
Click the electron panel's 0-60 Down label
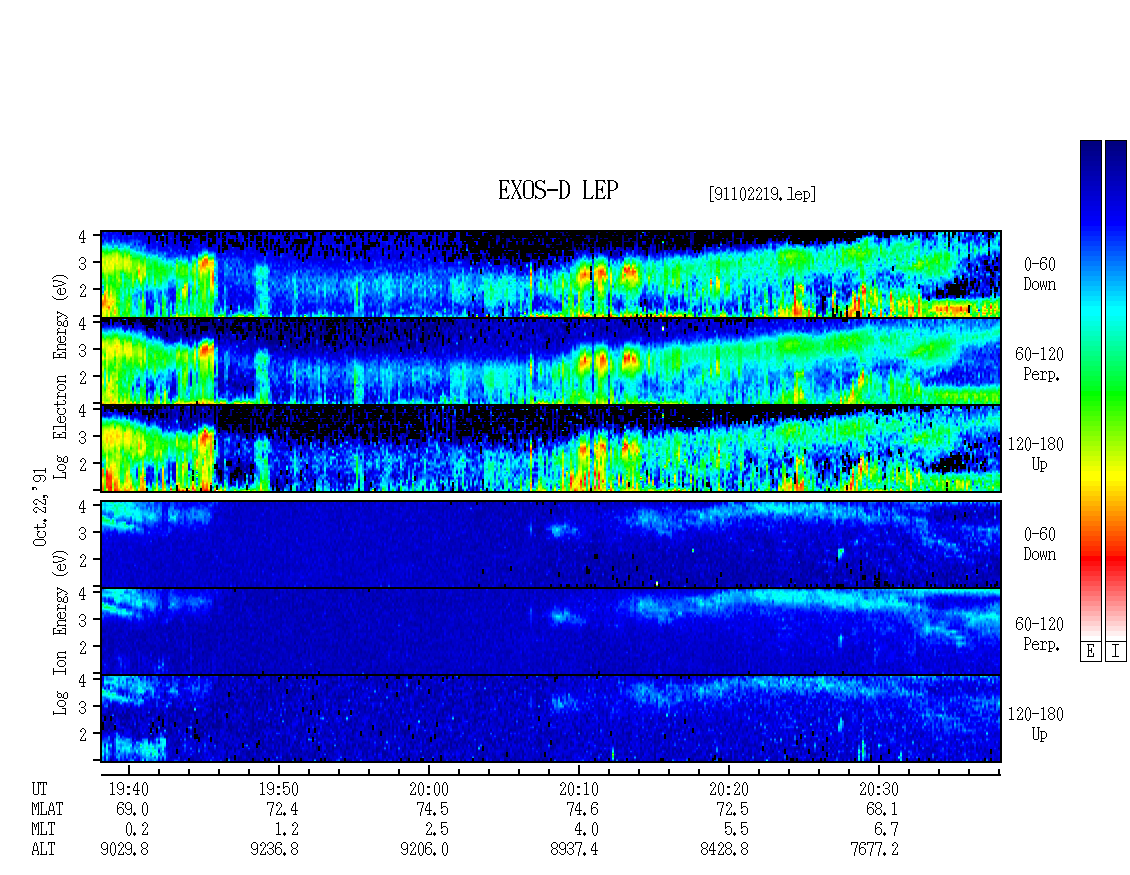coord(1039,274)
